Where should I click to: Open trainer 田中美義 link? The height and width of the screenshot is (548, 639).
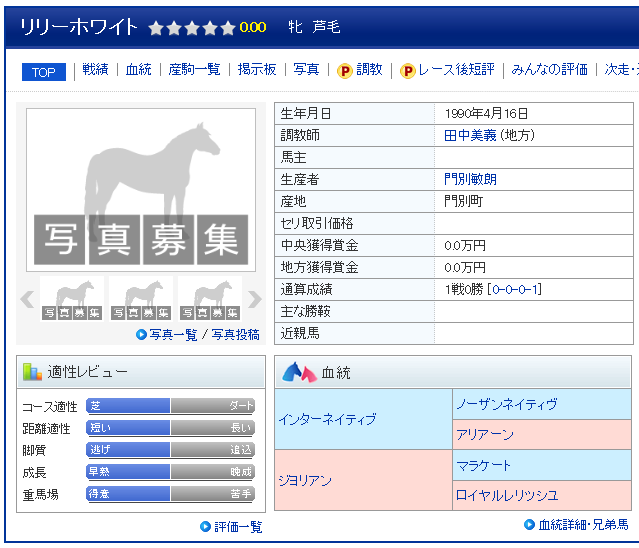470,135
